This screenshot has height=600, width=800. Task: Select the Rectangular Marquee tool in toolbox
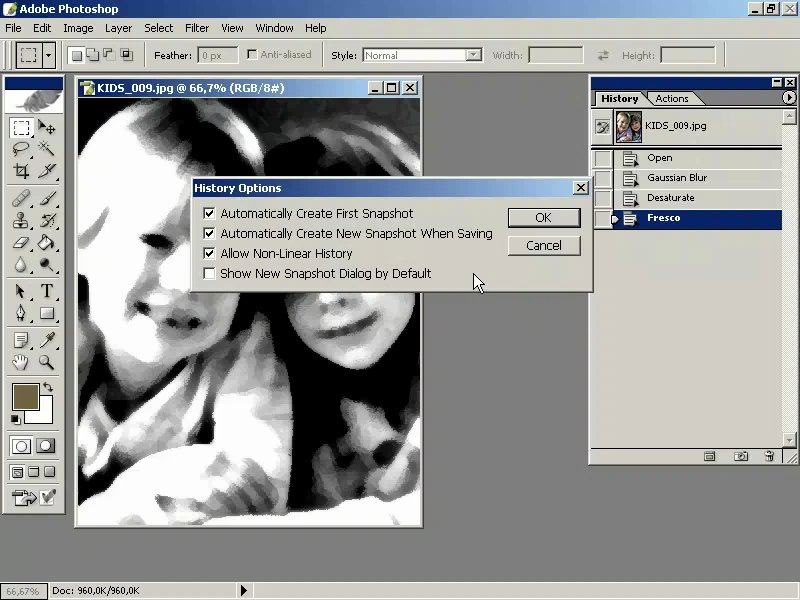(x=21, y=127)
